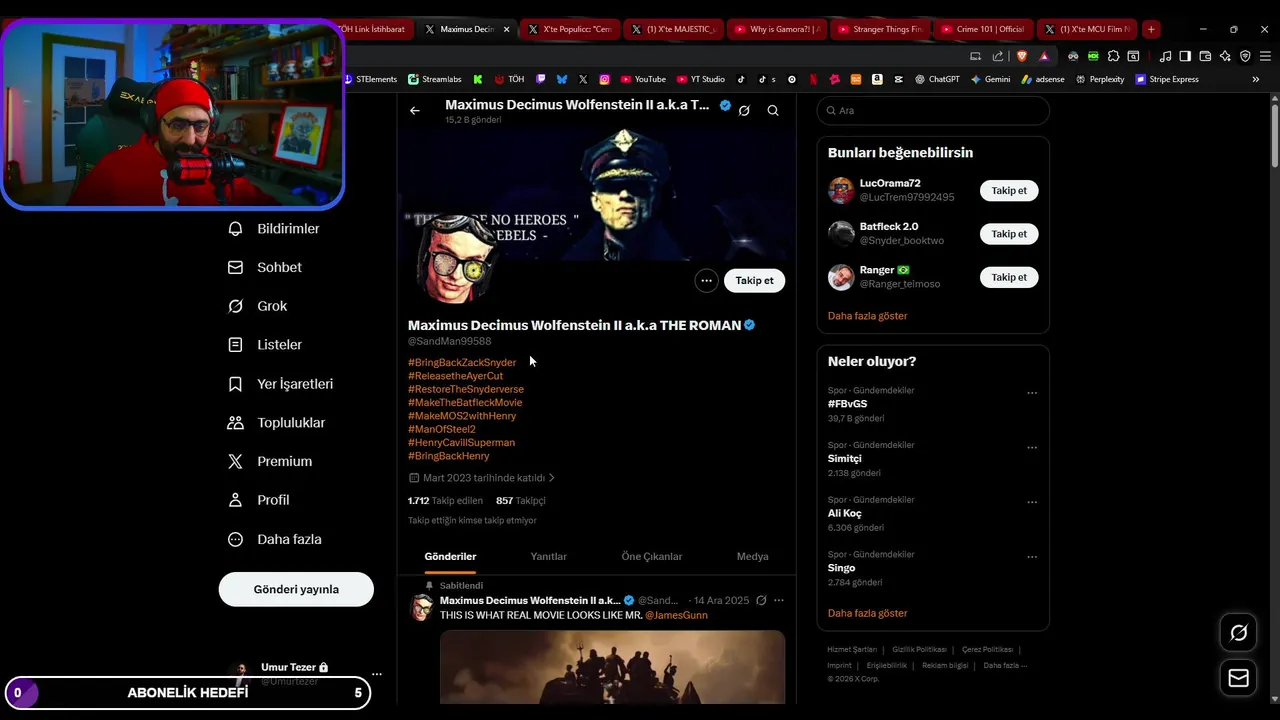
Task: Expand the bookmarks overflow chevron
Action: 1256,79
